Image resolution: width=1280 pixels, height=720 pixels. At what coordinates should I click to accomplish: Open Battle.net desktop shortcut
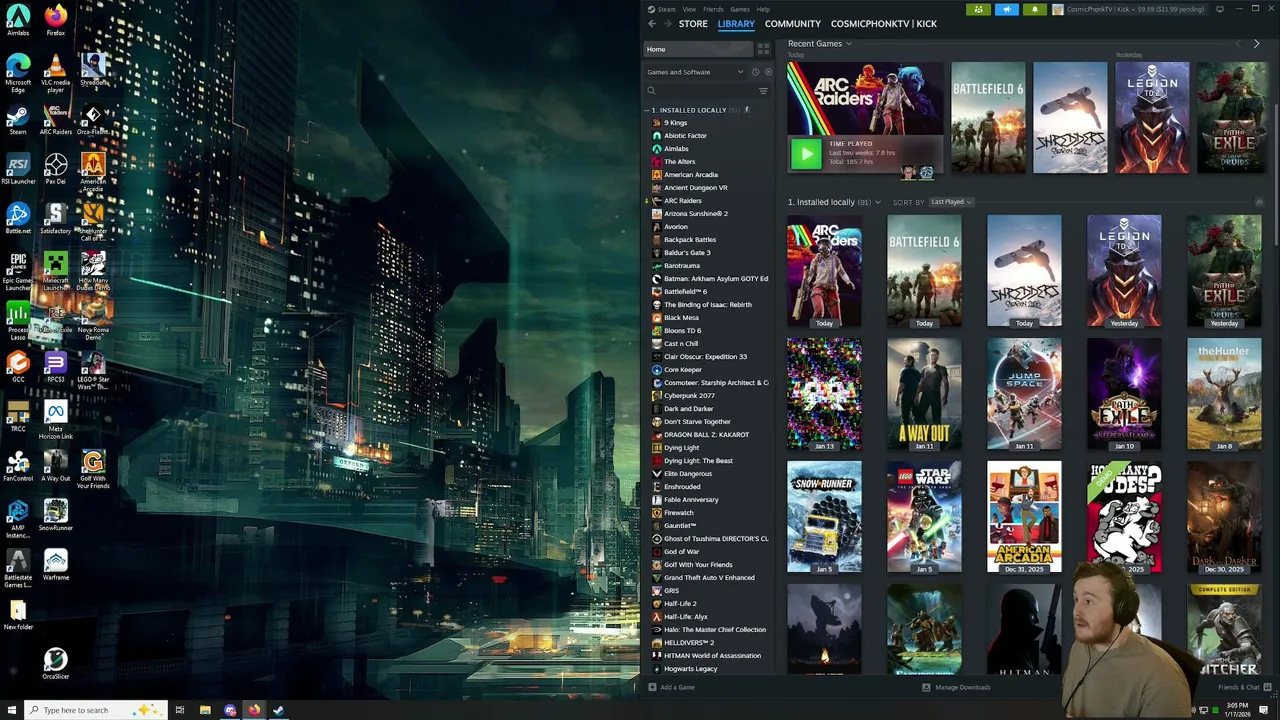18,218
